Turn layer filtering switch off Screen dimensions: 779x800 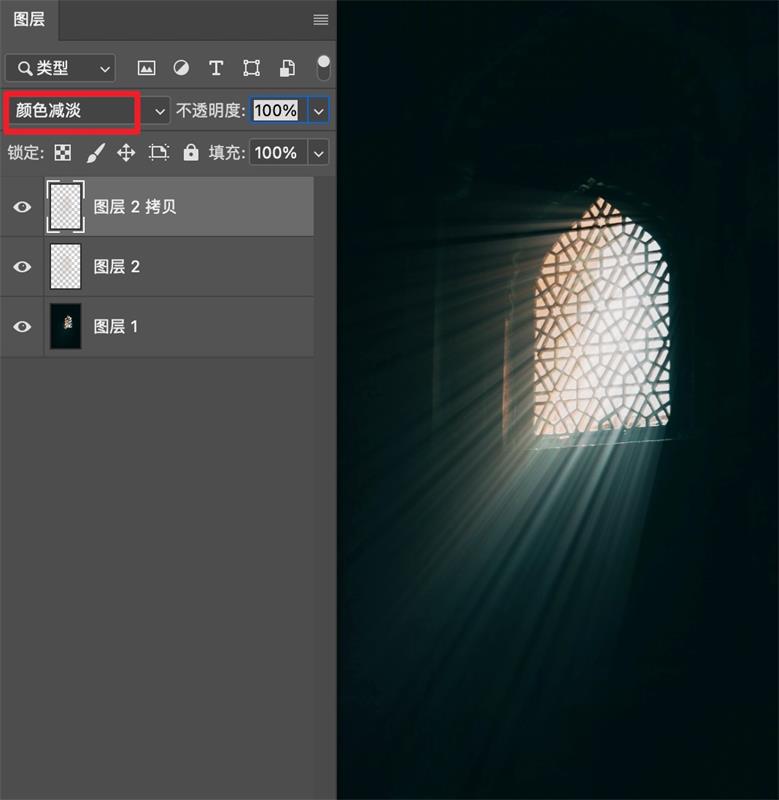tap(323, 68)
